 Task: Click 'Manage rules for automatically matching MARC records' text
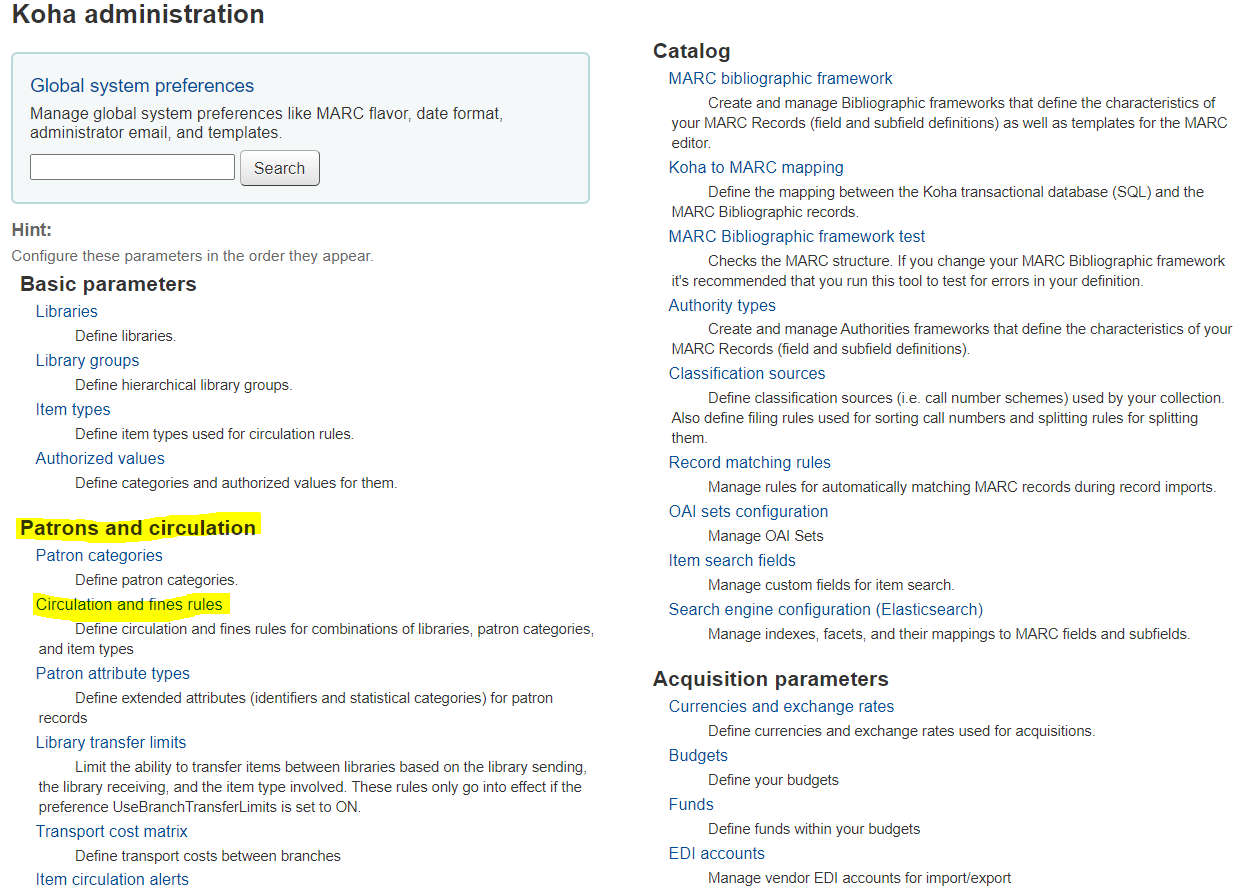962,487
